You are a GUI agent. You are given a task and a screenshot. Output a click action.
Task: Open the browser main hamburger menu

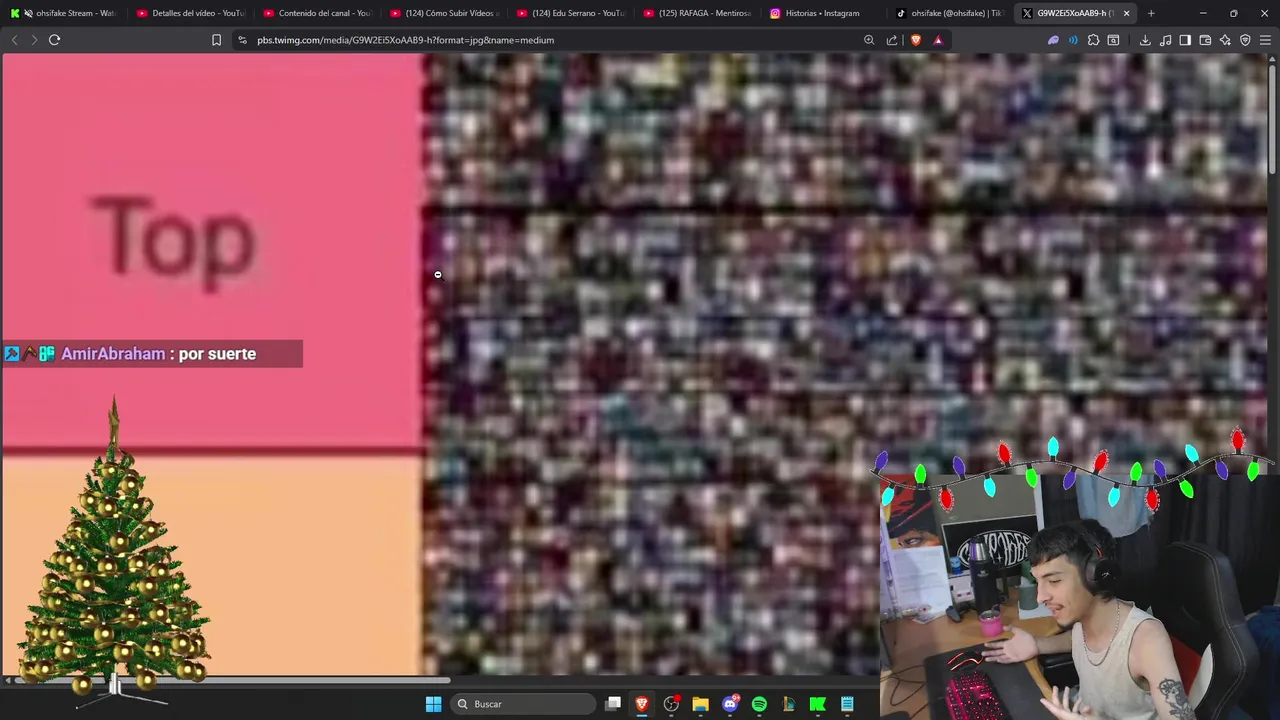(x=1265, y=40)
